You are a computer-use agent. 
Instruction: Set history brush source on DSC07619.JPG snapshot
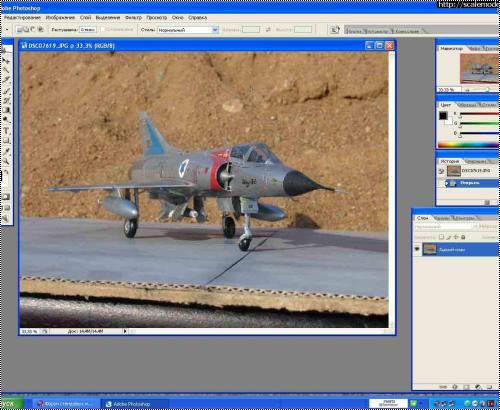(441, 171)
